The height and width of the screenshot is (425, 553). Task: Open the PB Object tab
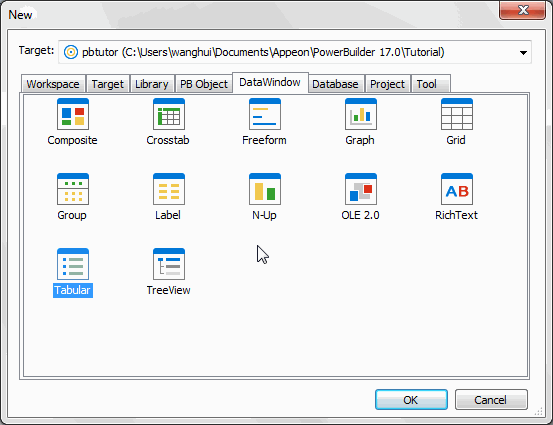coord(203,84)
